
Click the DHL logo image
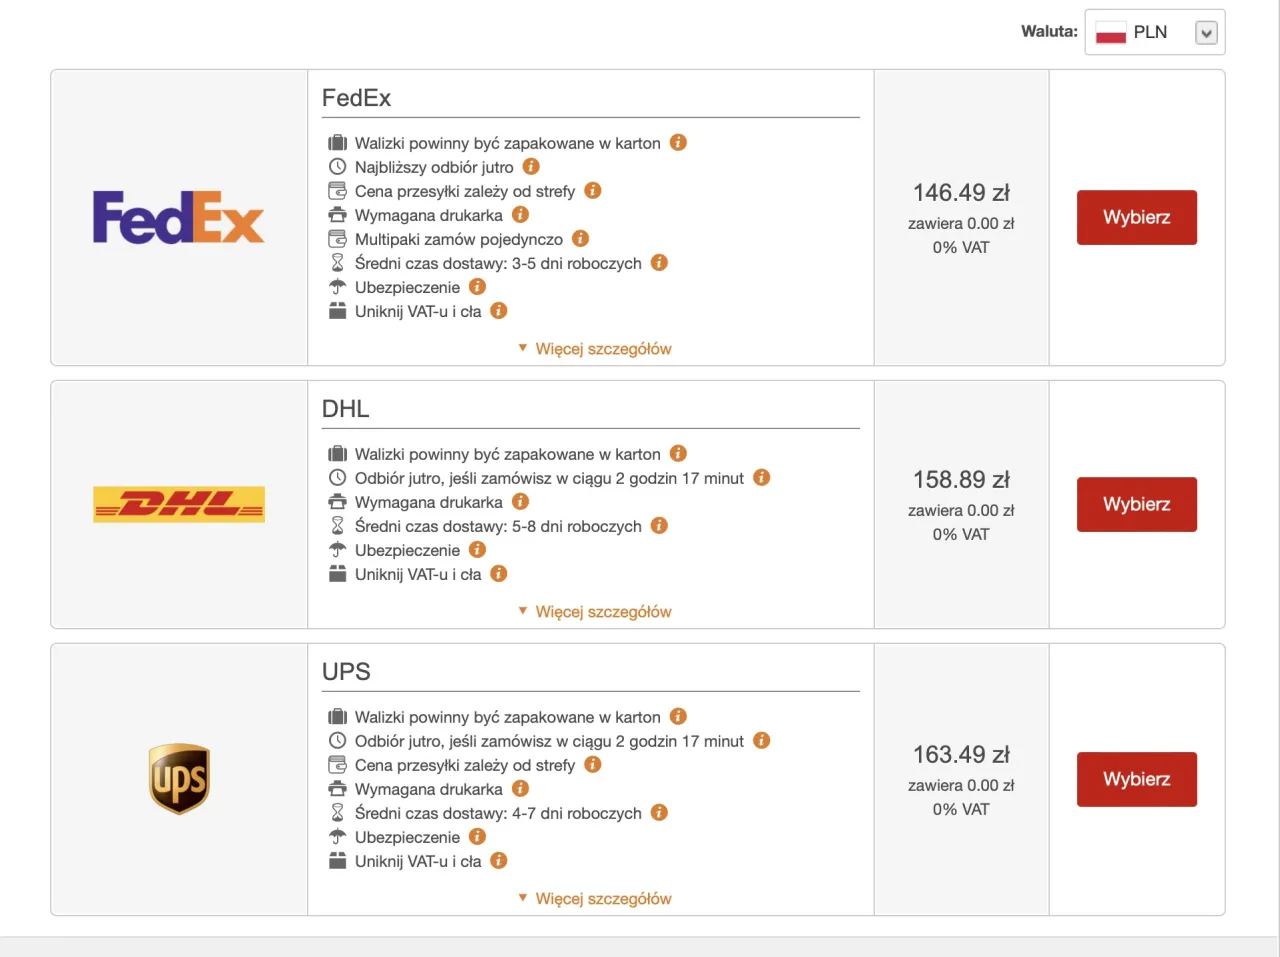[x=178, y=504]
